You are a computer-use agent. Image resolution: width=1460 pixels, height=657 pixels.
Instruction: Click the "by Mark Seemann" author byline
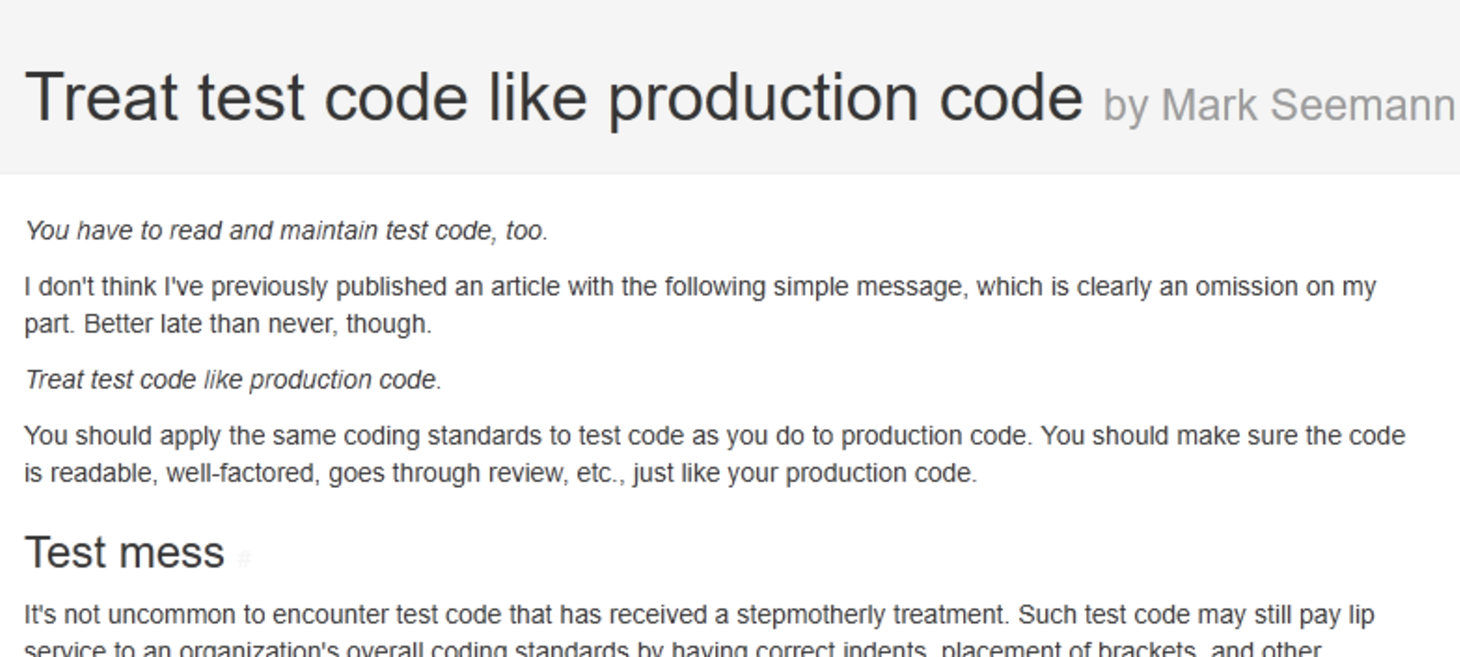point(1278,105)
